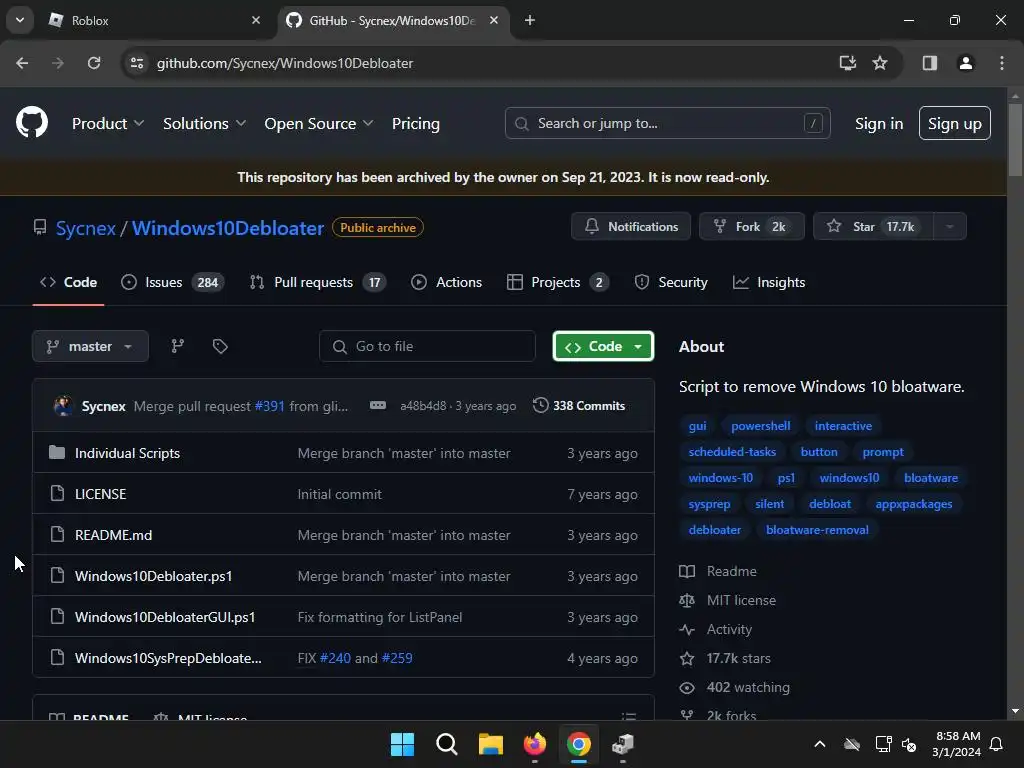This screenshot has height=768, width=1024.
Task: Open the README.md file
Action: point(114,535)
